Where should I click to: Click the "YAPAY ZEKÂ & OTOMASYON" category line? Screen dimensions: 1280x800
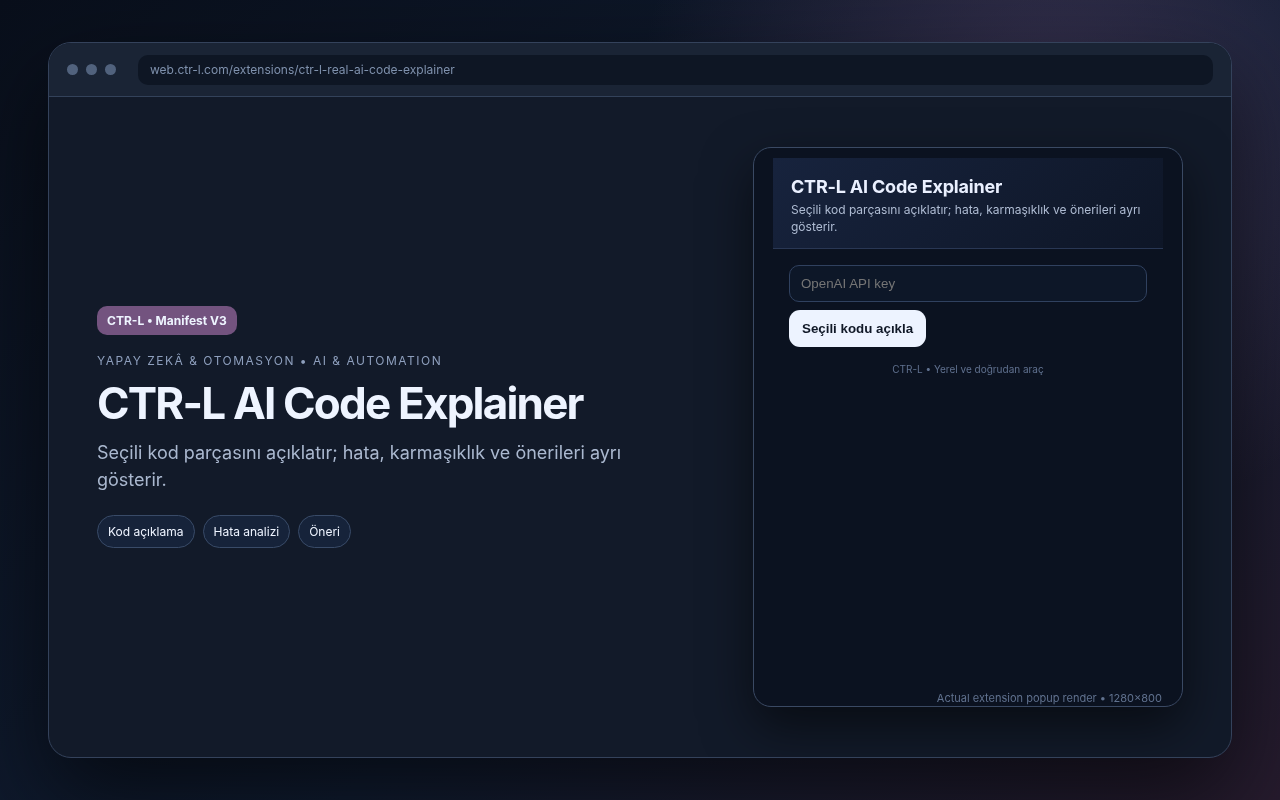pyautogui.click(x=269, y=361)
